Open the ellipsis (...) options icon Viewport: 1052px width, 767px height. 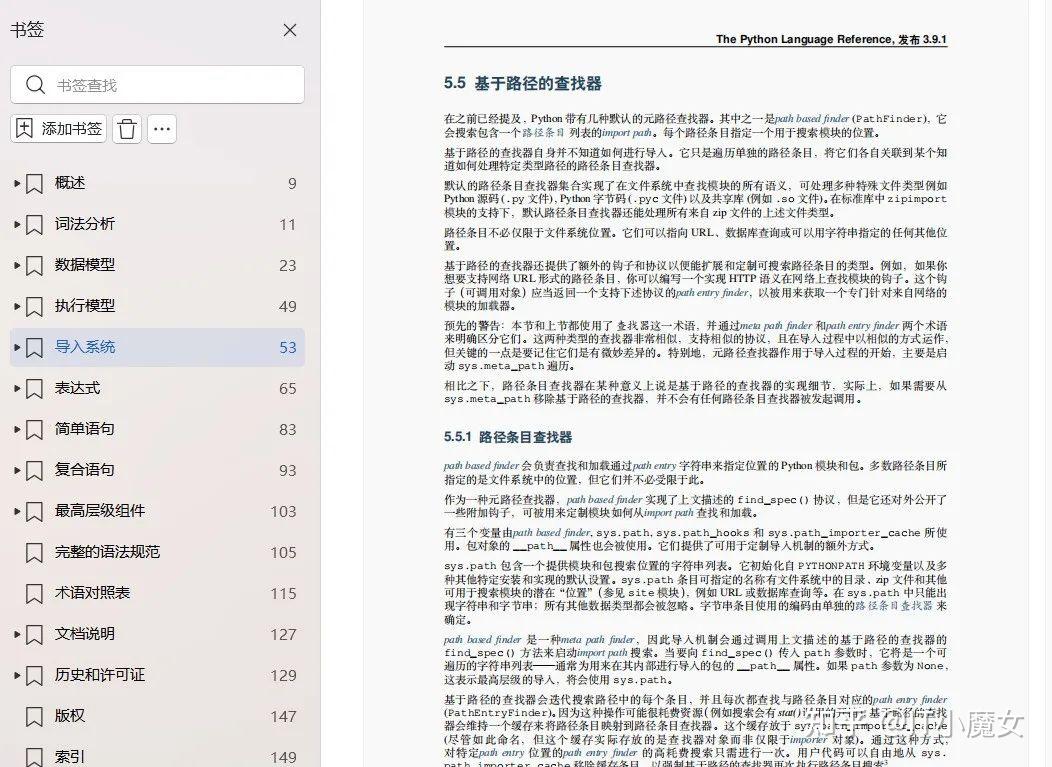162,129
